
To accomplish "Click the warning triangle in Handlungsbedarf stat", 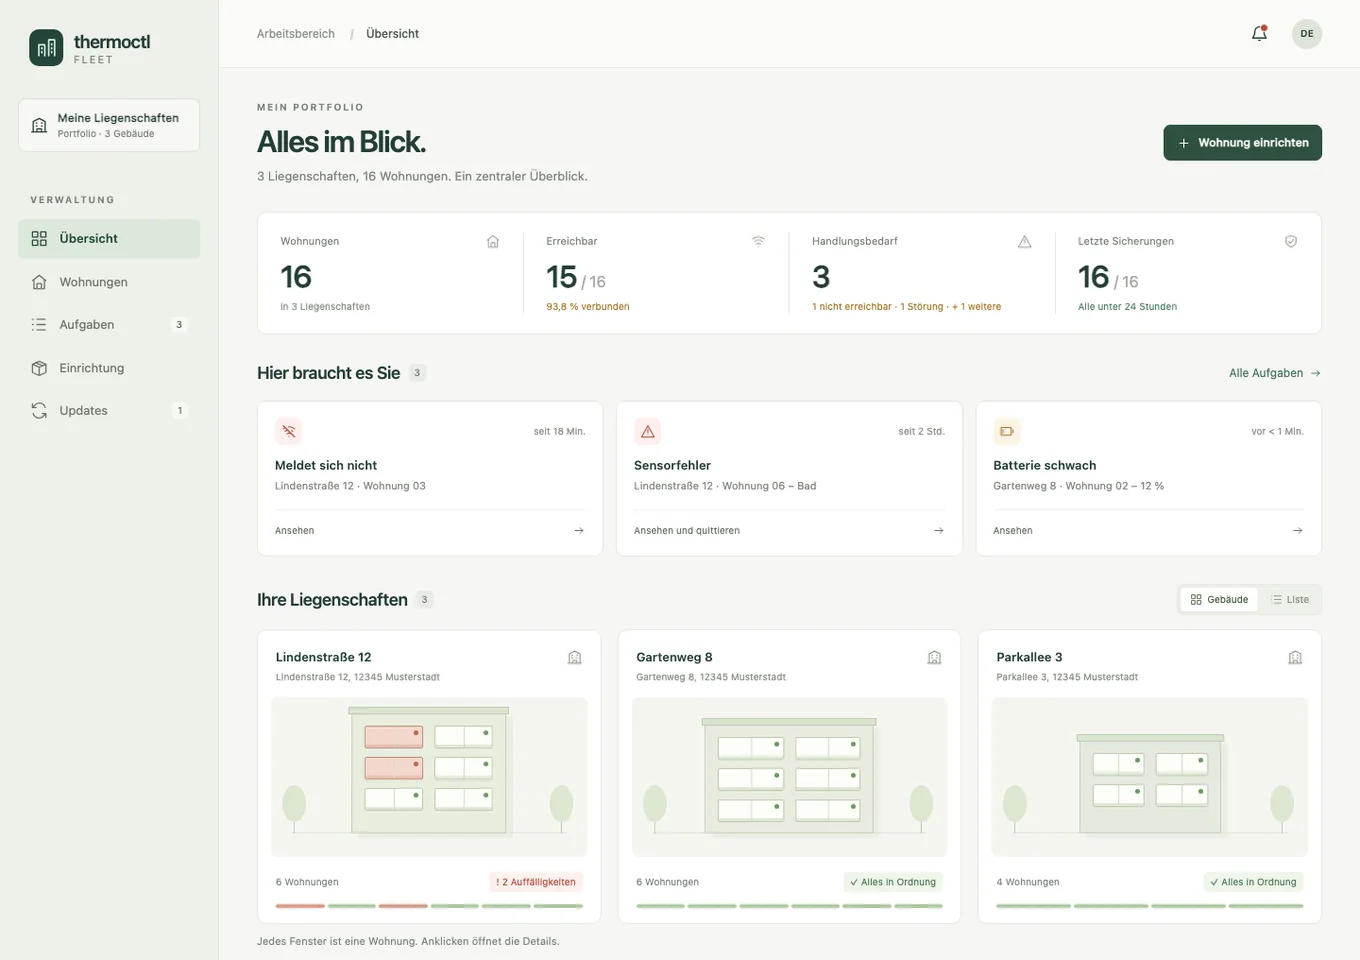I will 1025,241.
